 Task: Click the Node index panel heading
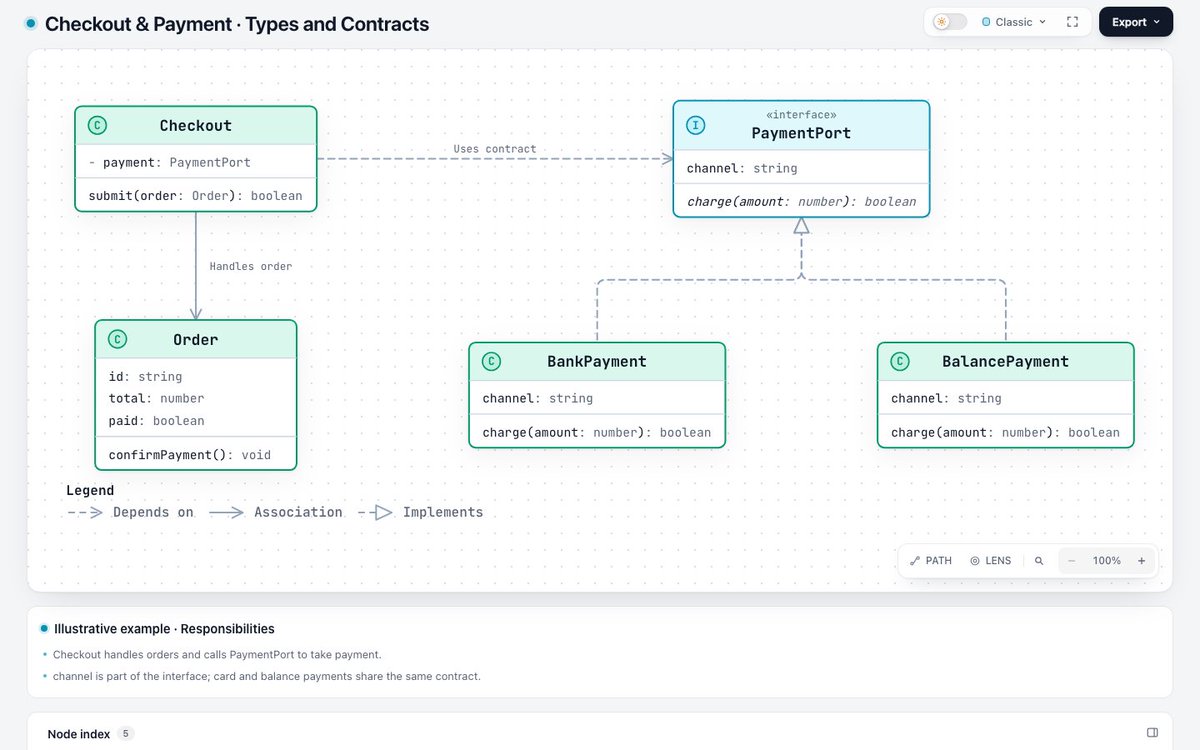coord(79,734)
